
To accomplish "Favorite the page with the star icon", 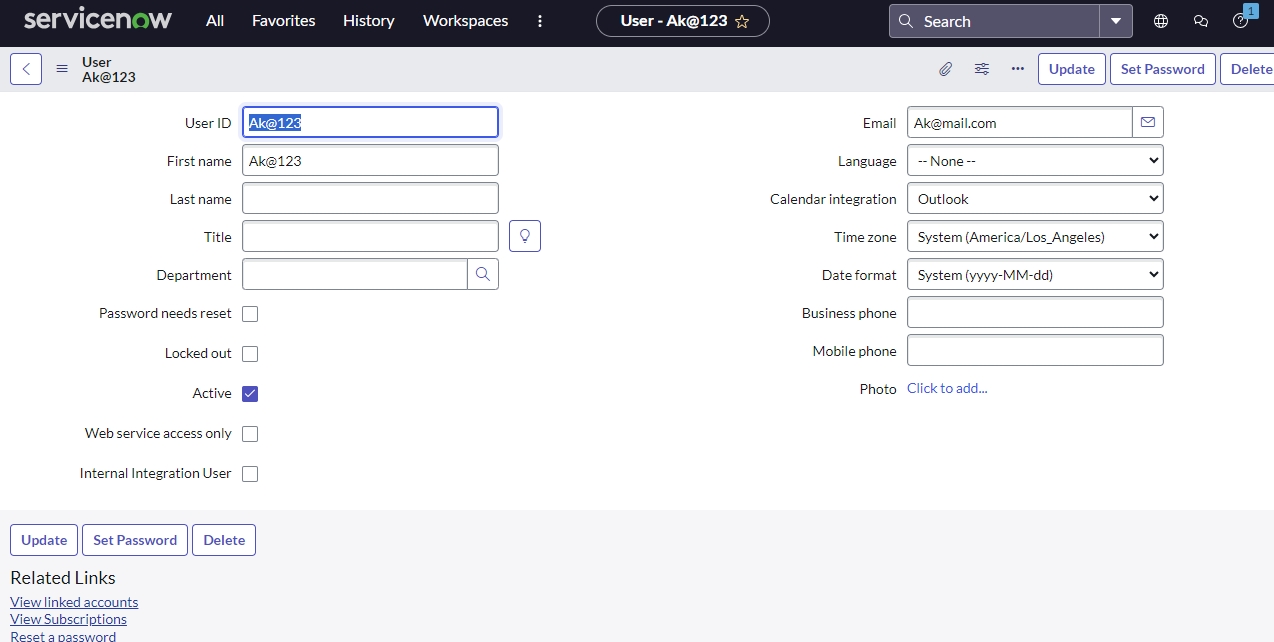I will pyautogui.click(x=742, y=21).
